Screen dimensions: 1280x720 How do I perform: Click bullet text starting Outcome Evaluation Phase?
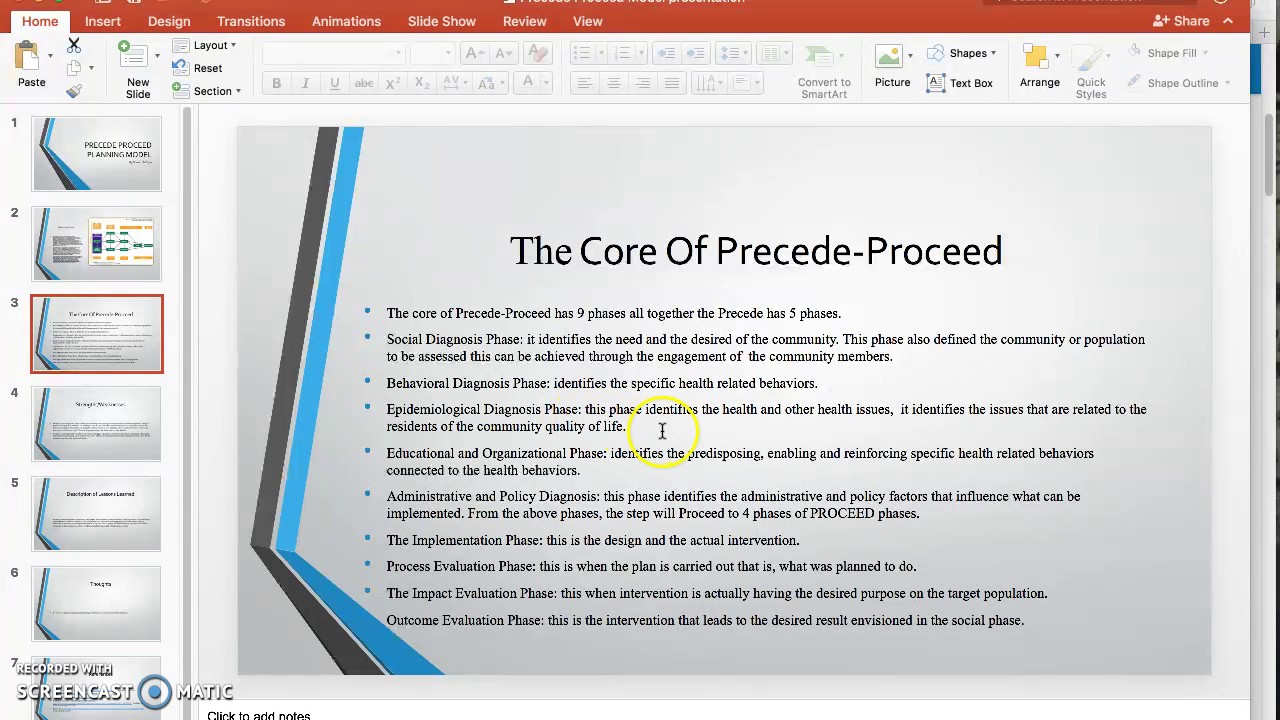point(705,620)
